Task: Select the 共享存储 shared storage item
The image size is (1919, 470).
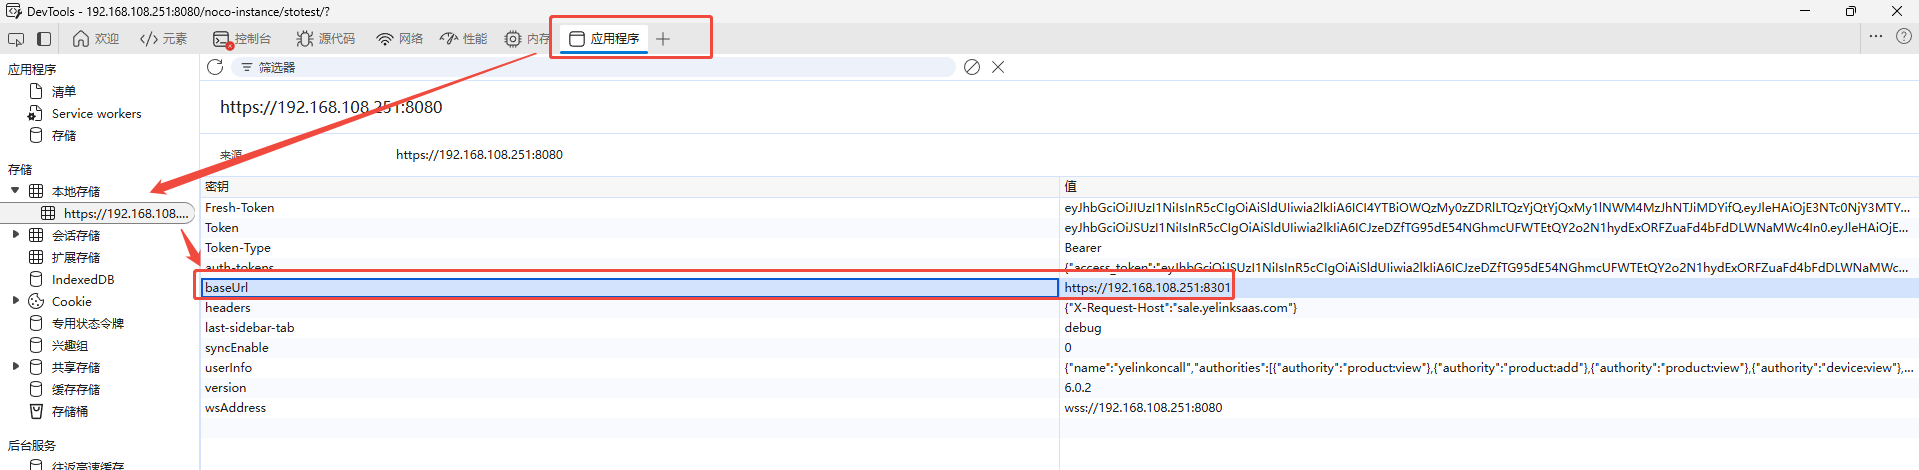Action: coord(76,367)
